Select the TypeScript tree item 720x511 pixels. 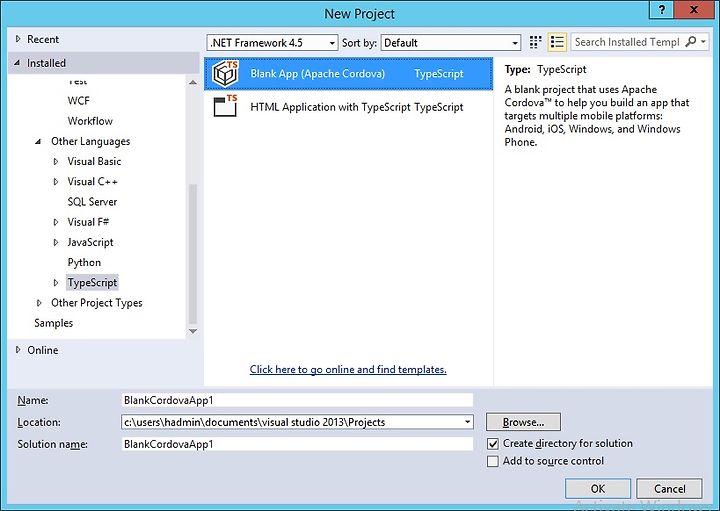point(92,282)
